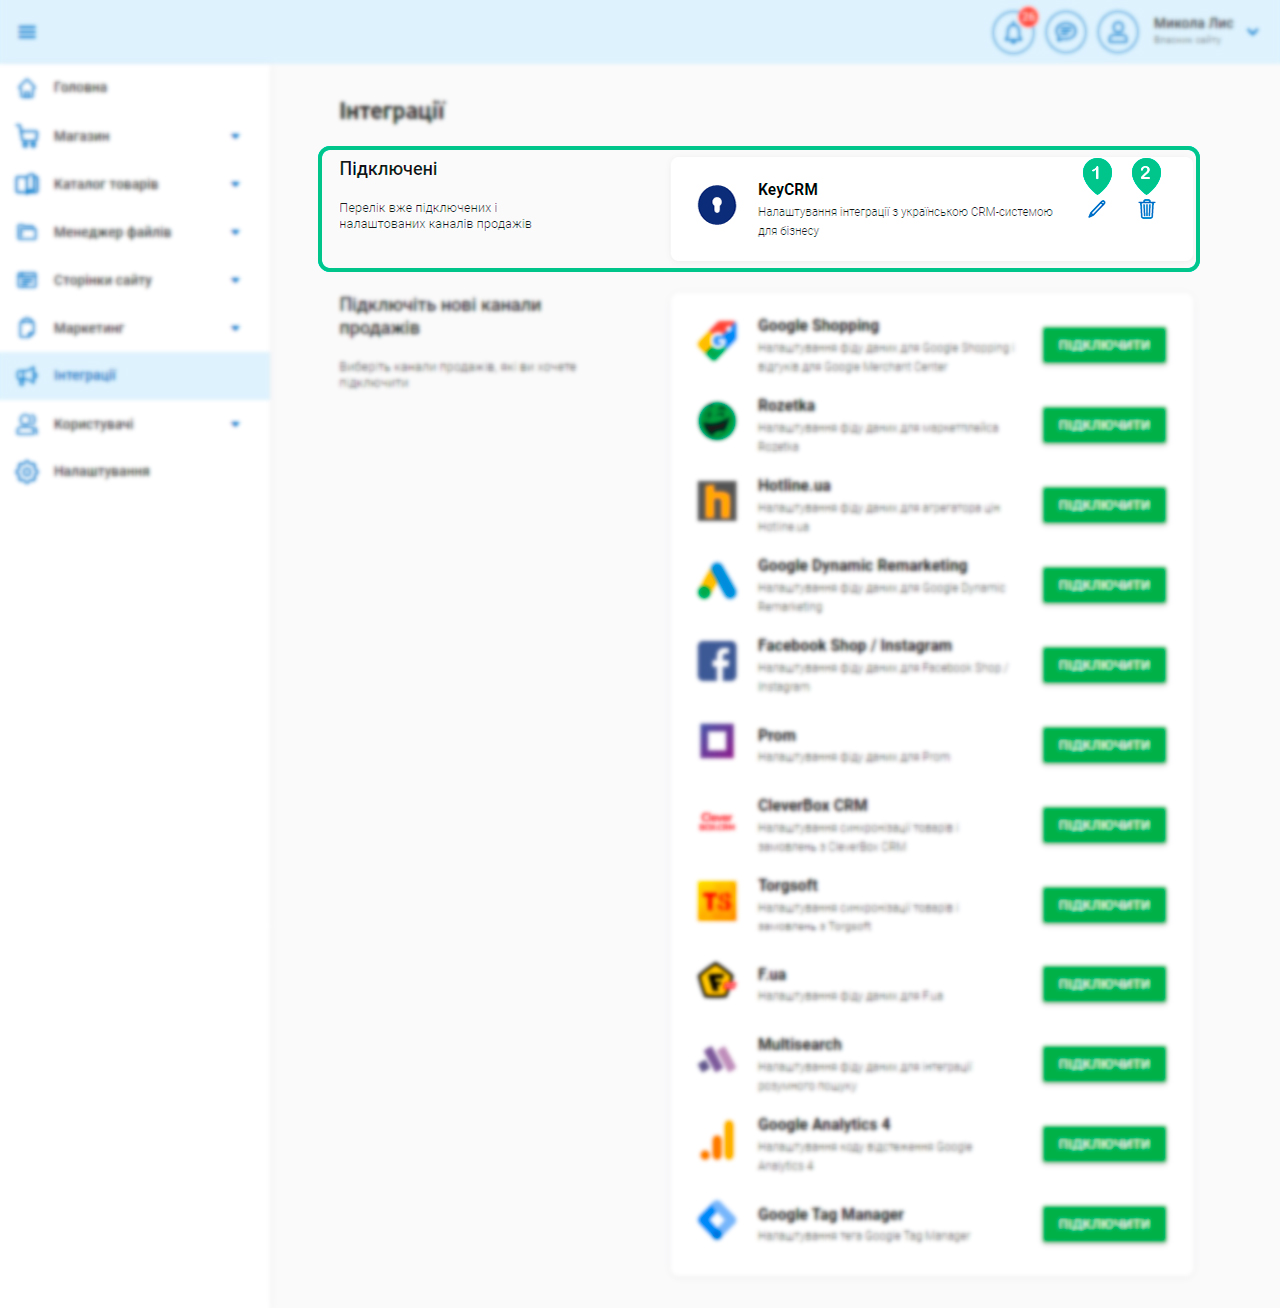The width and height of the screenshot is (1280, 1308).
Task: Click the user profile avatar icon
Action: (1118, 33)
